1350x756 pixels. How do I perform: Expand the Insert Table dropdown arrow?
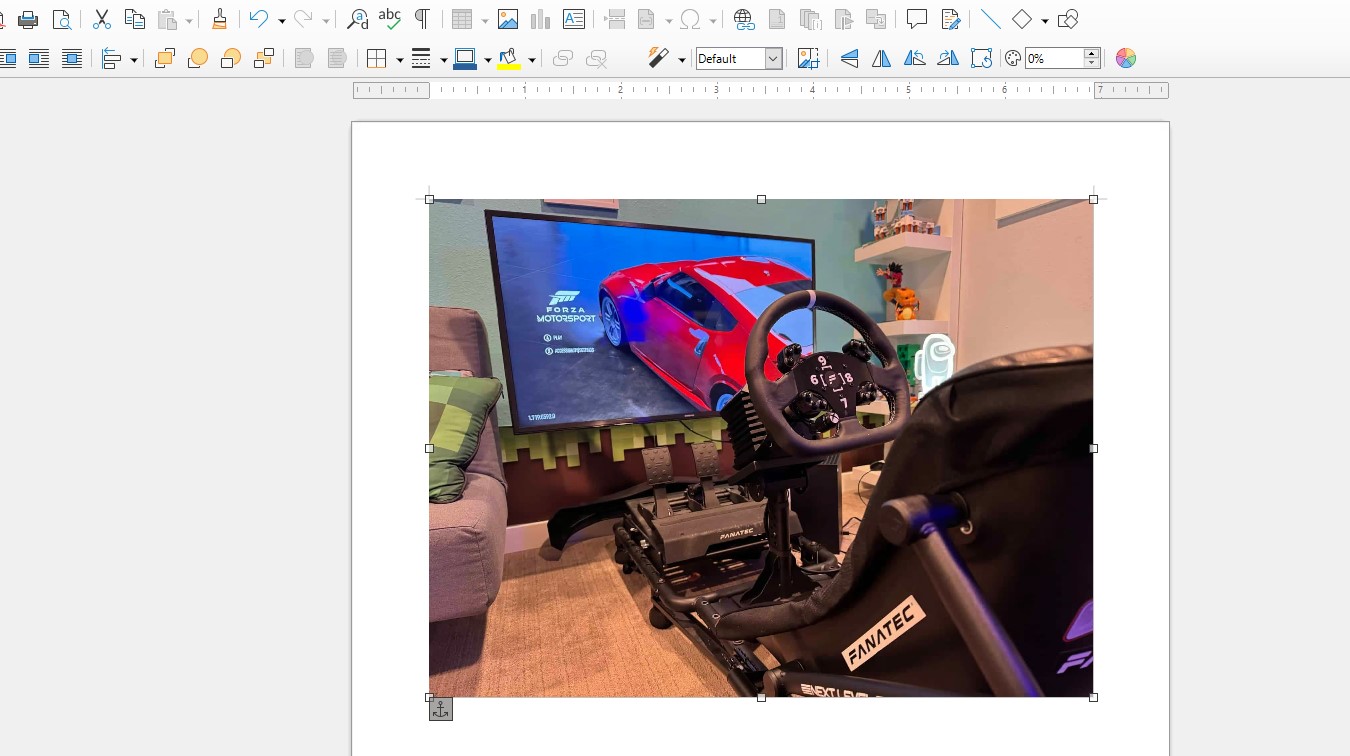point(484,20)
